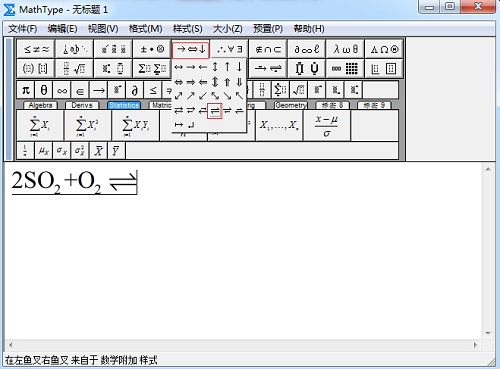Insert π from the small bar

[26, 90]
